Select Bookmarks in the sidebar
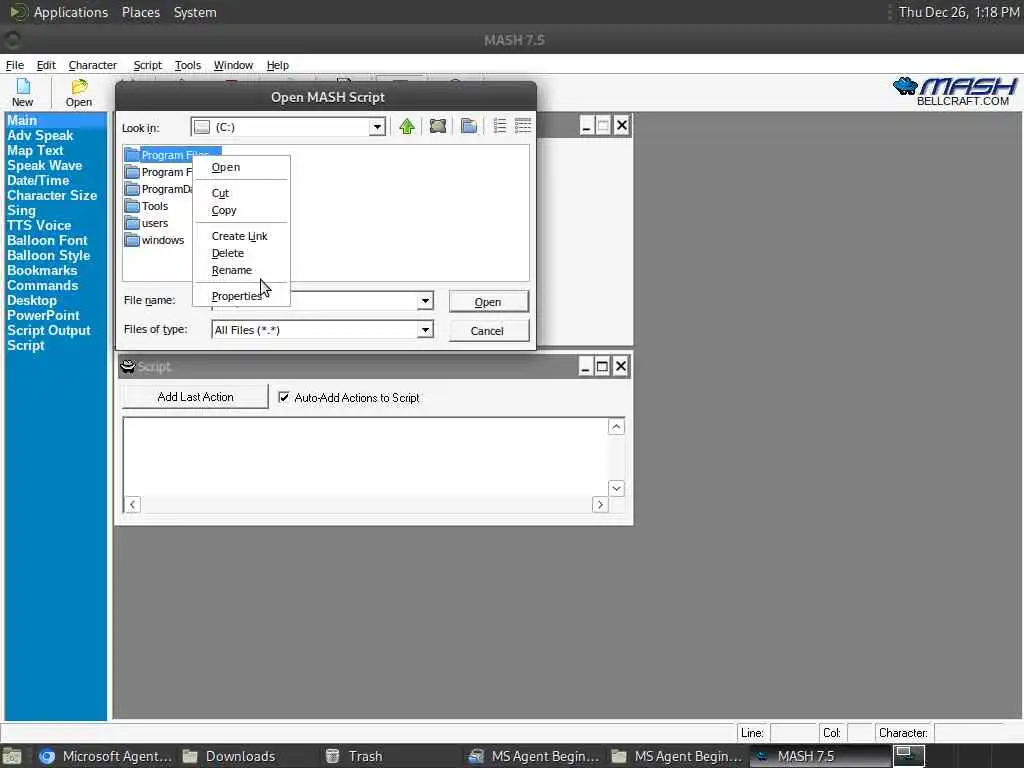Viewport: 1024px width, 768px height. point(42,270)
